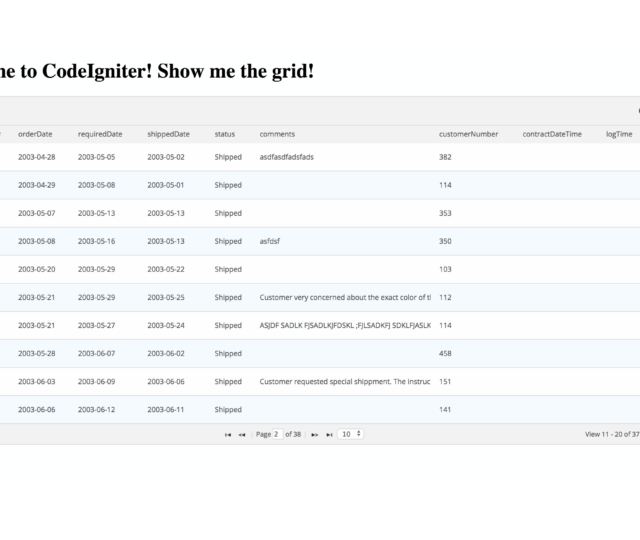
Task: Sort by orderDate column header
Action: [x=35, y=134]
